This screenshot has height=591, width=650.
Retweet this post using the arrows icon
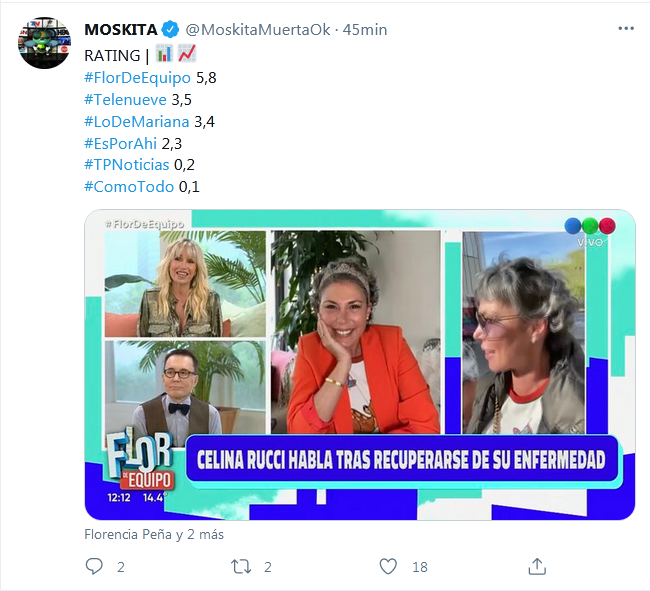241,566
